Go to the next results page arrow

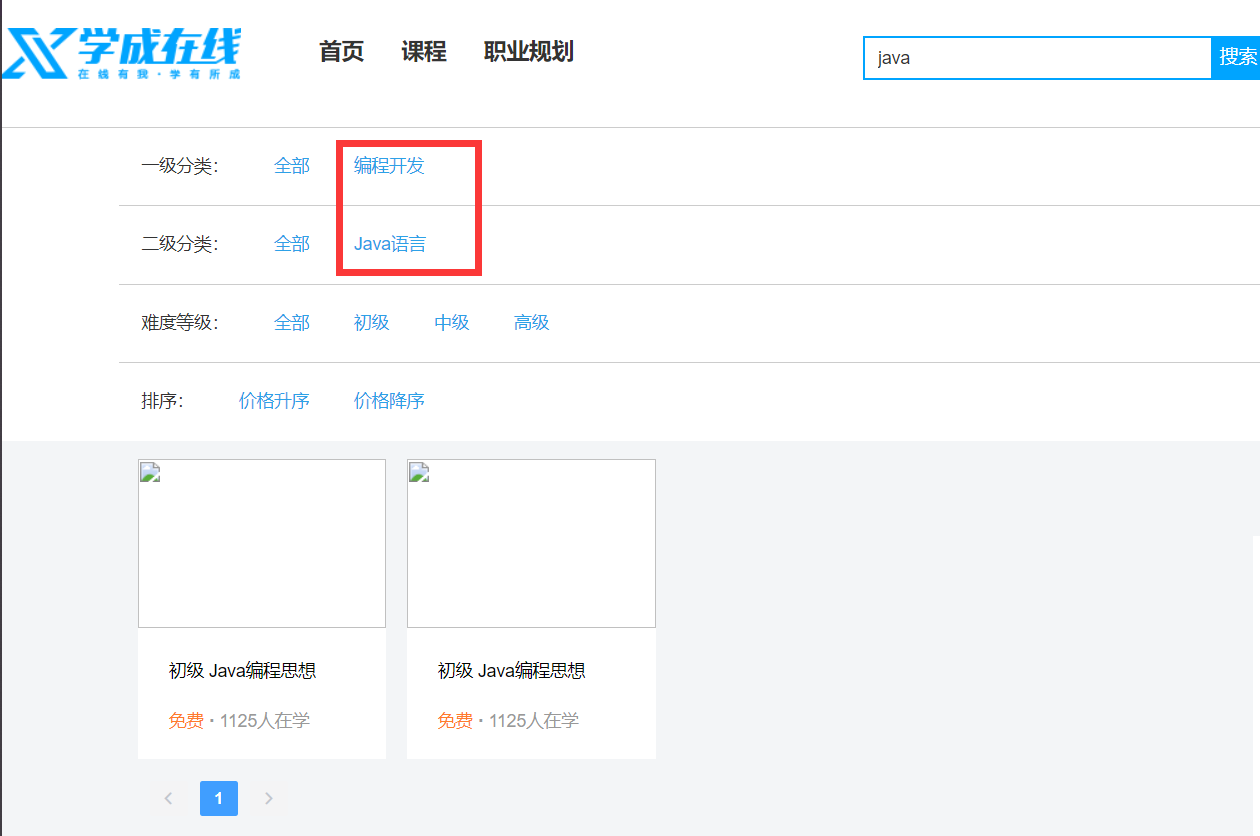pos(268,798)
